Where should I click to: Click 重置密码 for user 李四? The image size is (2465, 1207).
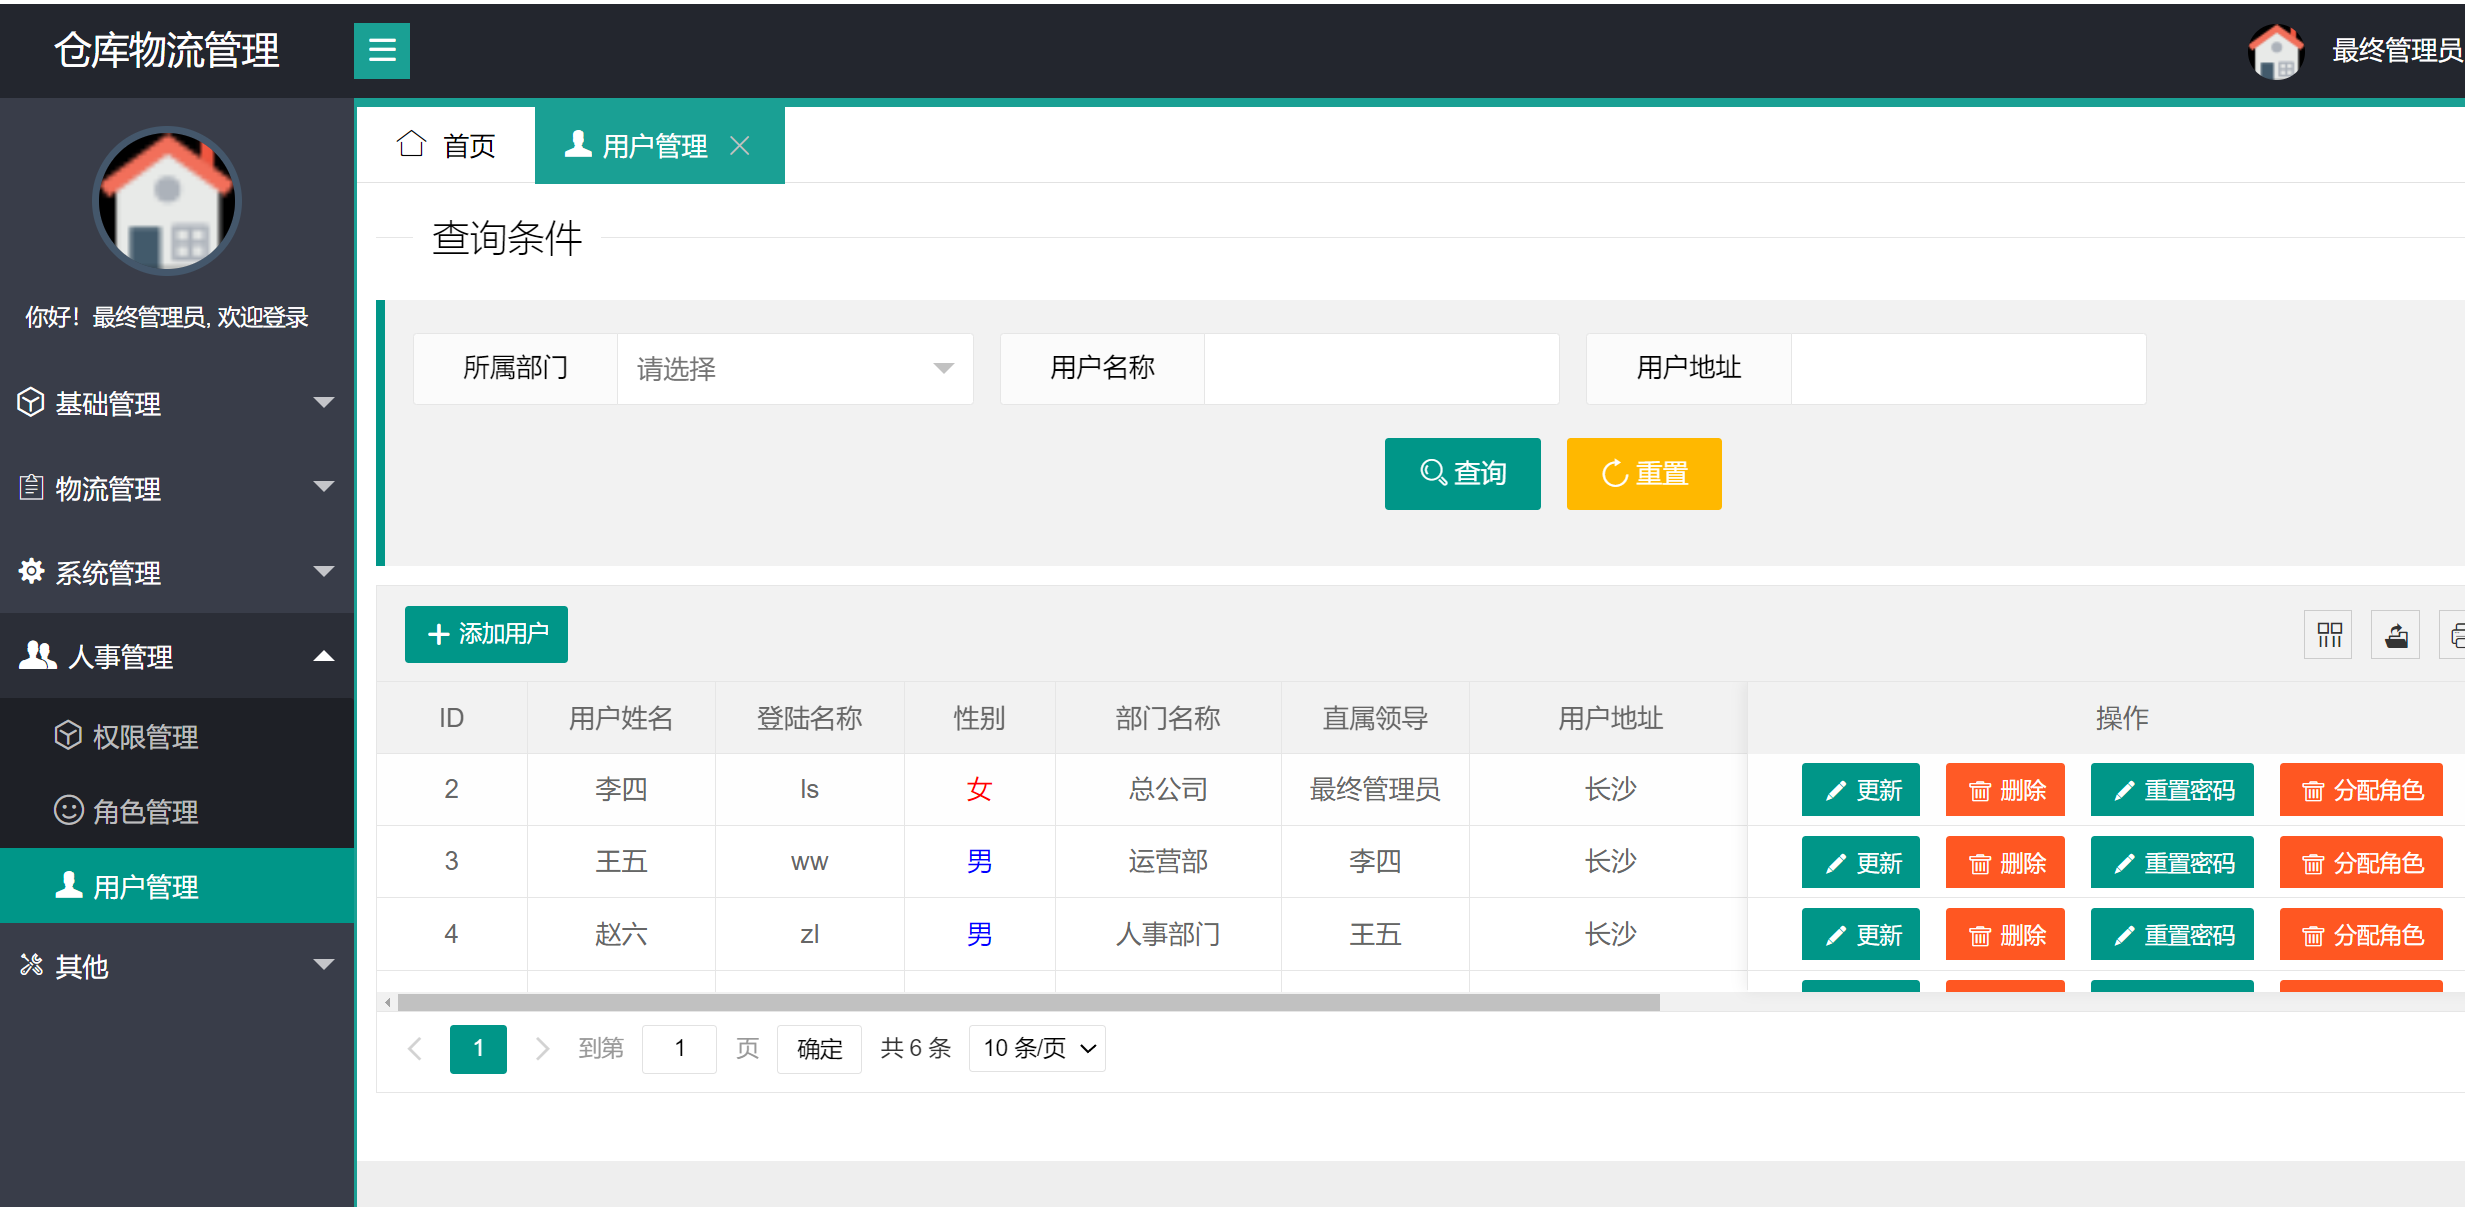(2172, 790)
